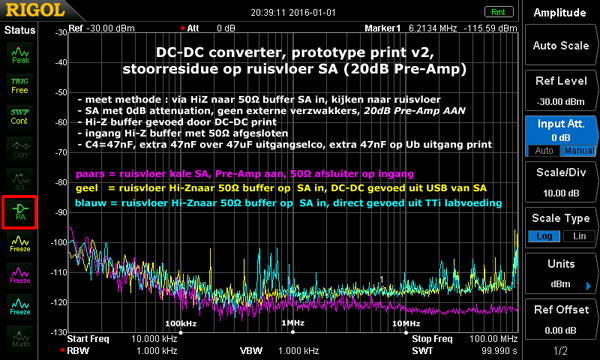600x360 pixels.
Task: Click the 'C4=47nF' note line
Action: 285,145
